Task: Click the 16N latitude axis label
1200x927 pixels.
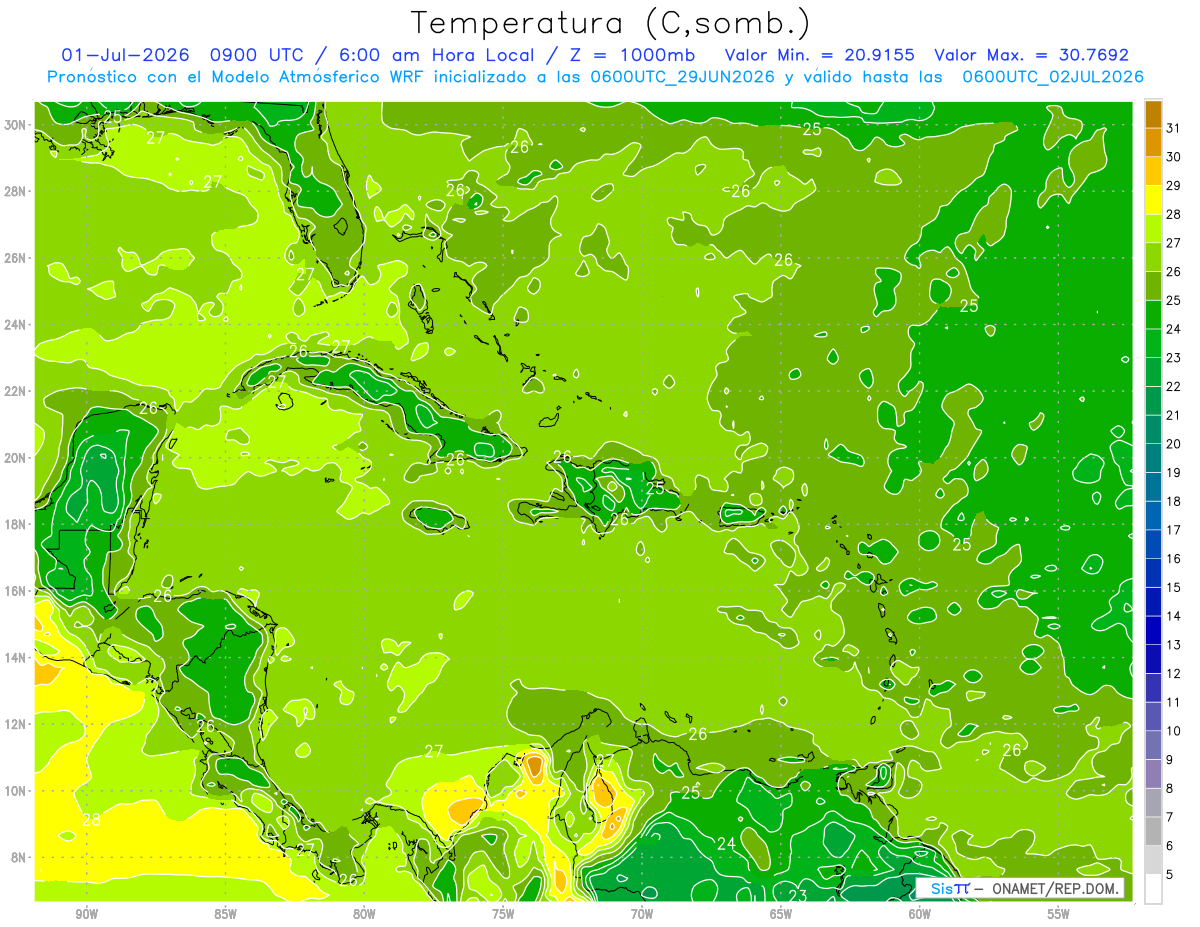Action: [16, 591]
